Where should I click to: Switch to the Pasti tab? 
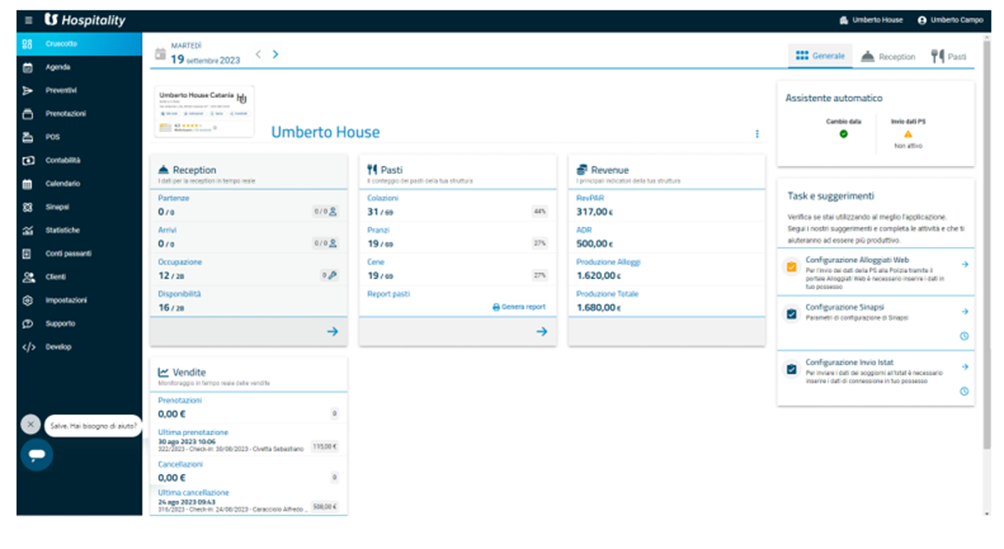tap(949, 56)
